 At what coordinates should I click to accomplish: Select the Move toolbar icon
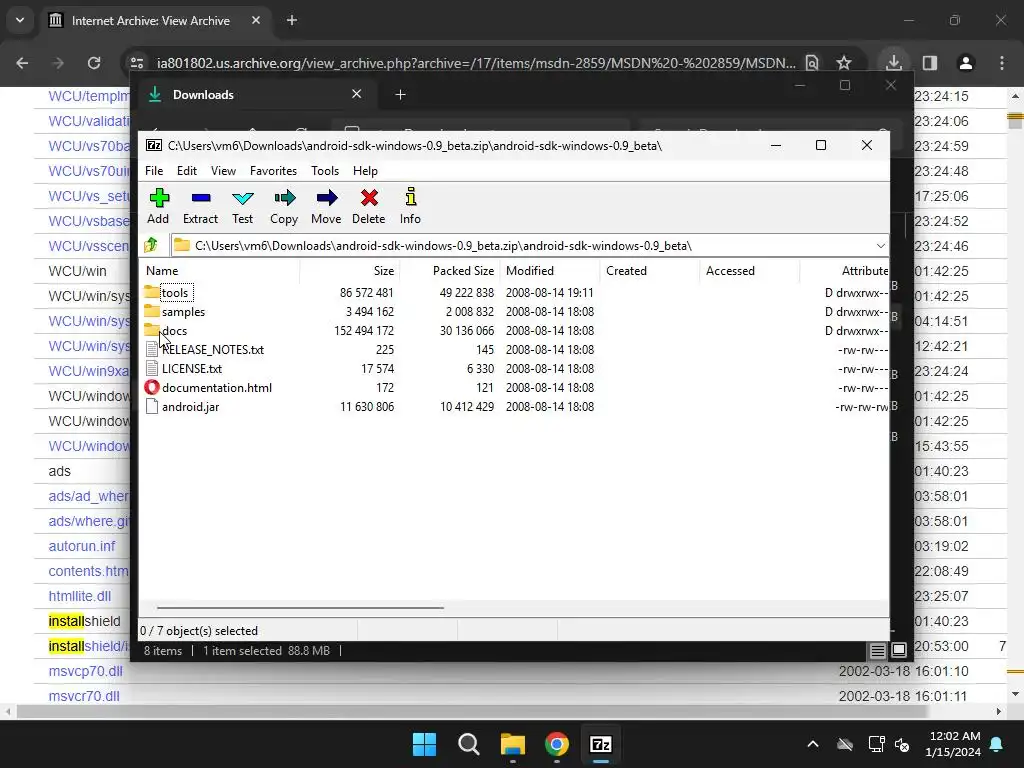[x=326, y=206]
